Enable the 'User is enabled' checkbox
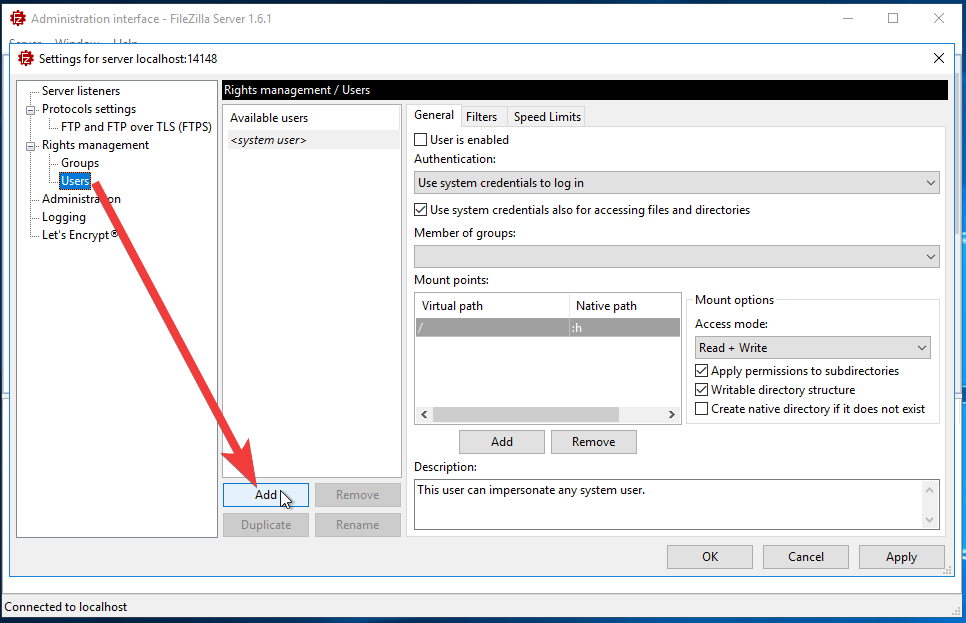This screenshot has height=623, width=966. click(421, 140)
